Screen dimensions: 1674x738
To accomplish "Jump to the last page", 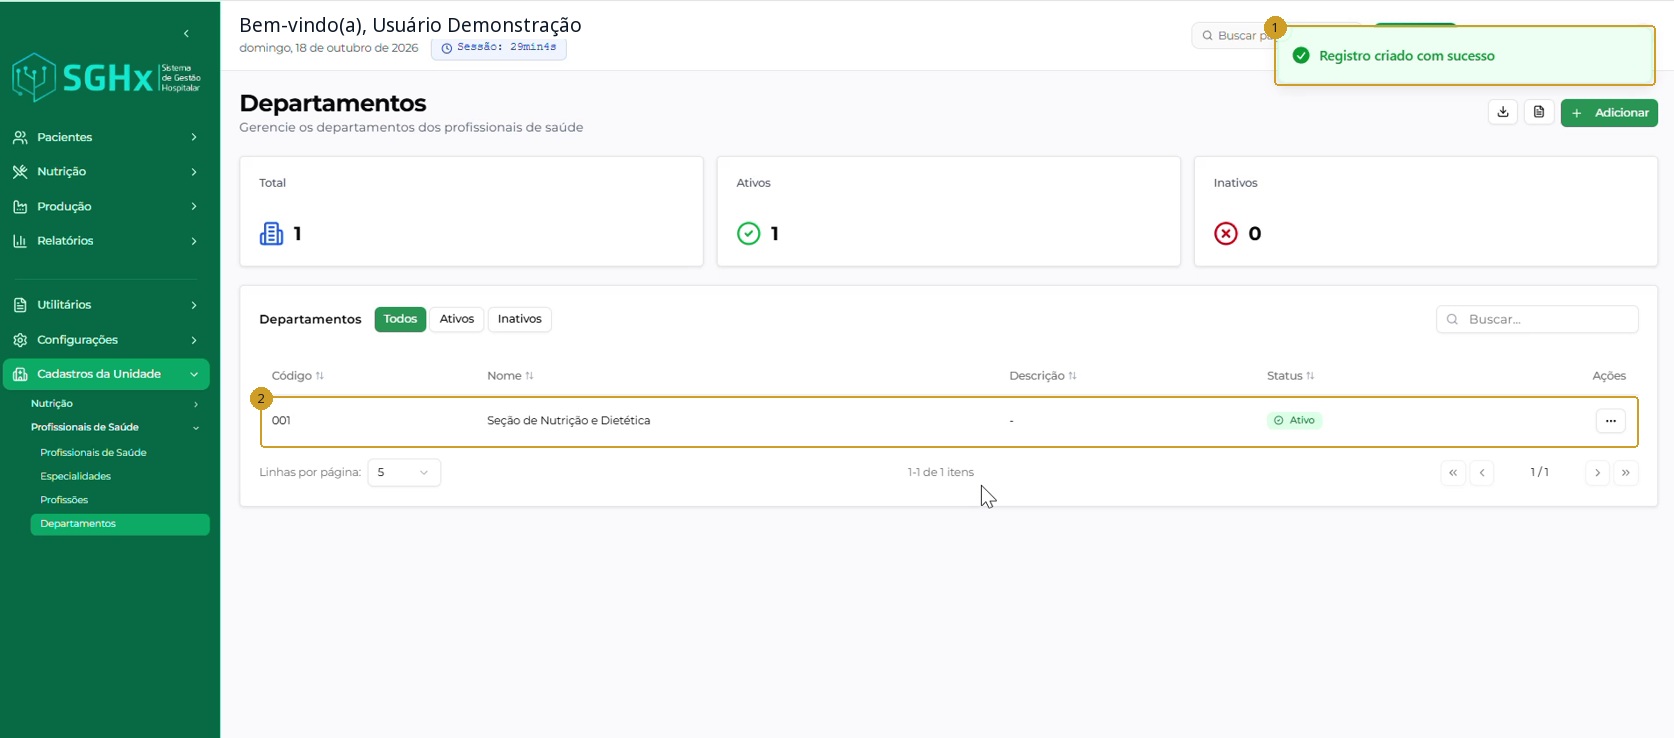I will tap(1626, 473).
